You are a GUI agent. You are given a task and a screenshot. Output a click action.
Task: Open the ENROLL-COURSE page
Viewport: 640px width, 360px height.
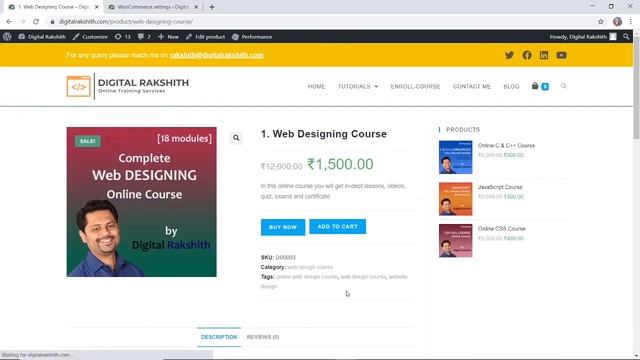coord(415,87)
